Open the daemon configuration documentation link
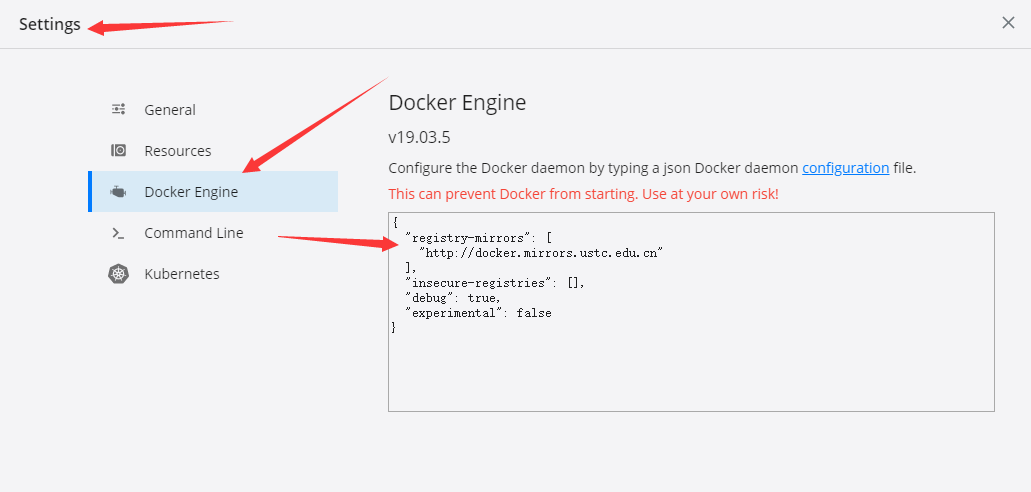Screen dimensions: 1031x492 pyautogui.click(x=846, y=168)
